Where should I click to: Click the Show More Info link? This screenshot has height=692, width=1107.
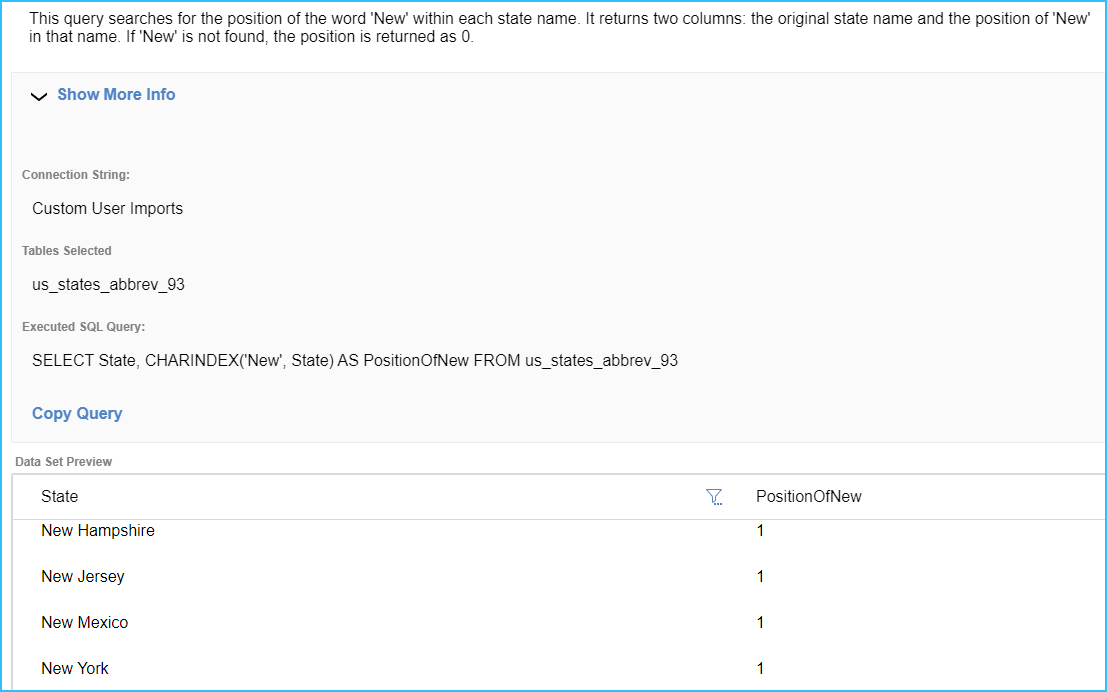(116, 95)
